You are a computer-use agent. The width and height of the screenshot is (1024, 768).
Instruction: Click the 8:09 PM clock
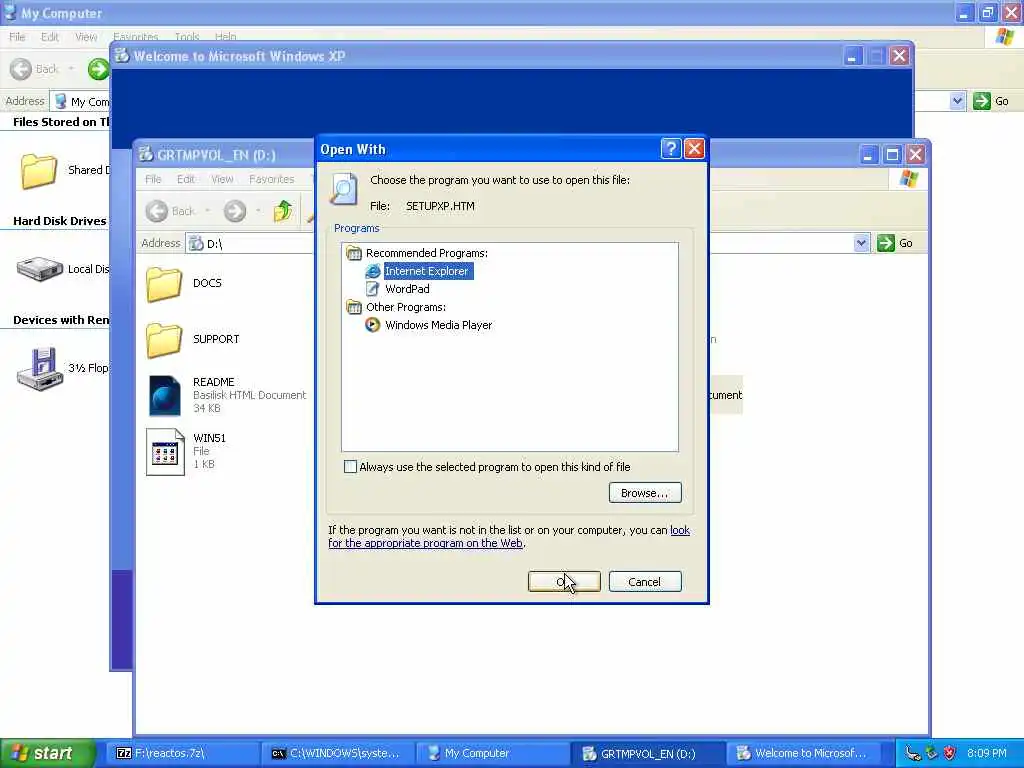click(x=987, y=753)
